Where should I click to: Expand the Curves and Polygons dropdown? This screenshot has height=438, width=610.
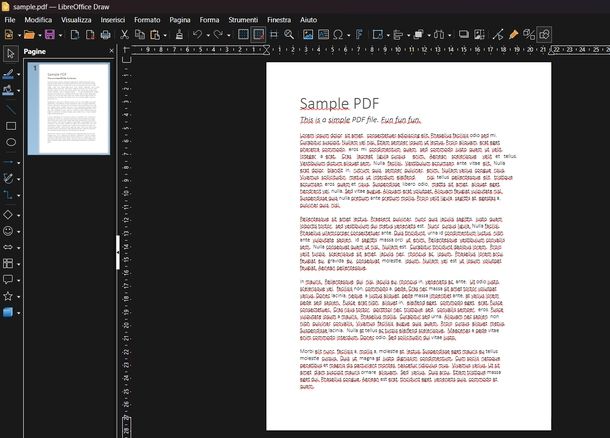coord(18,179)
